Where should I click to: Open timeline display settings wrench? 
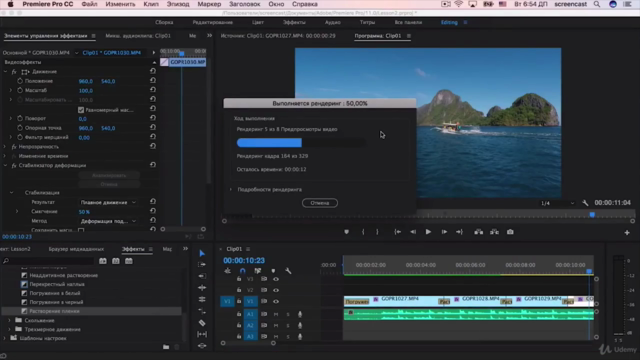coord(288,271)
